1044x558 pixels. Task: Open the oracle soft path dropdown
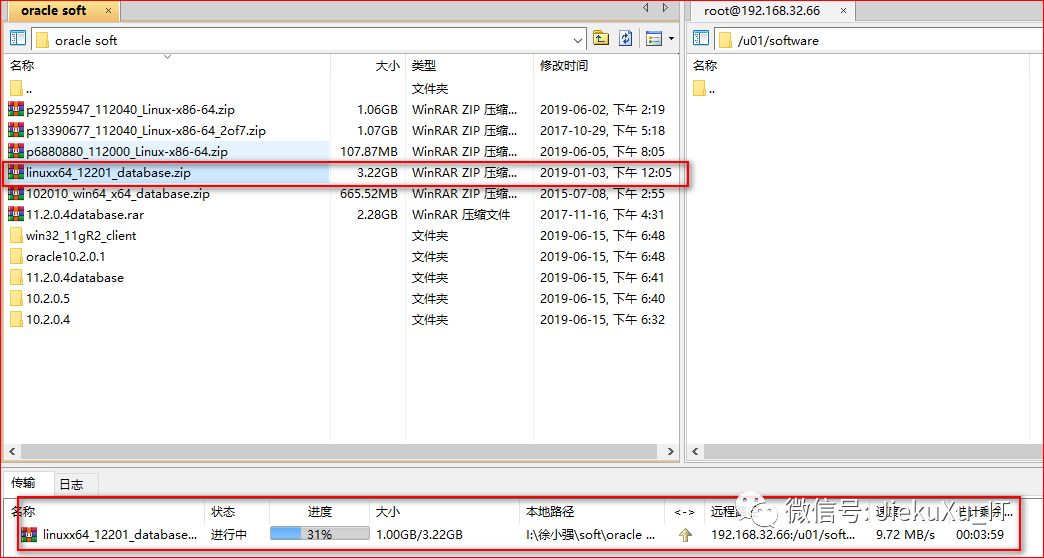tap(577, 40)
